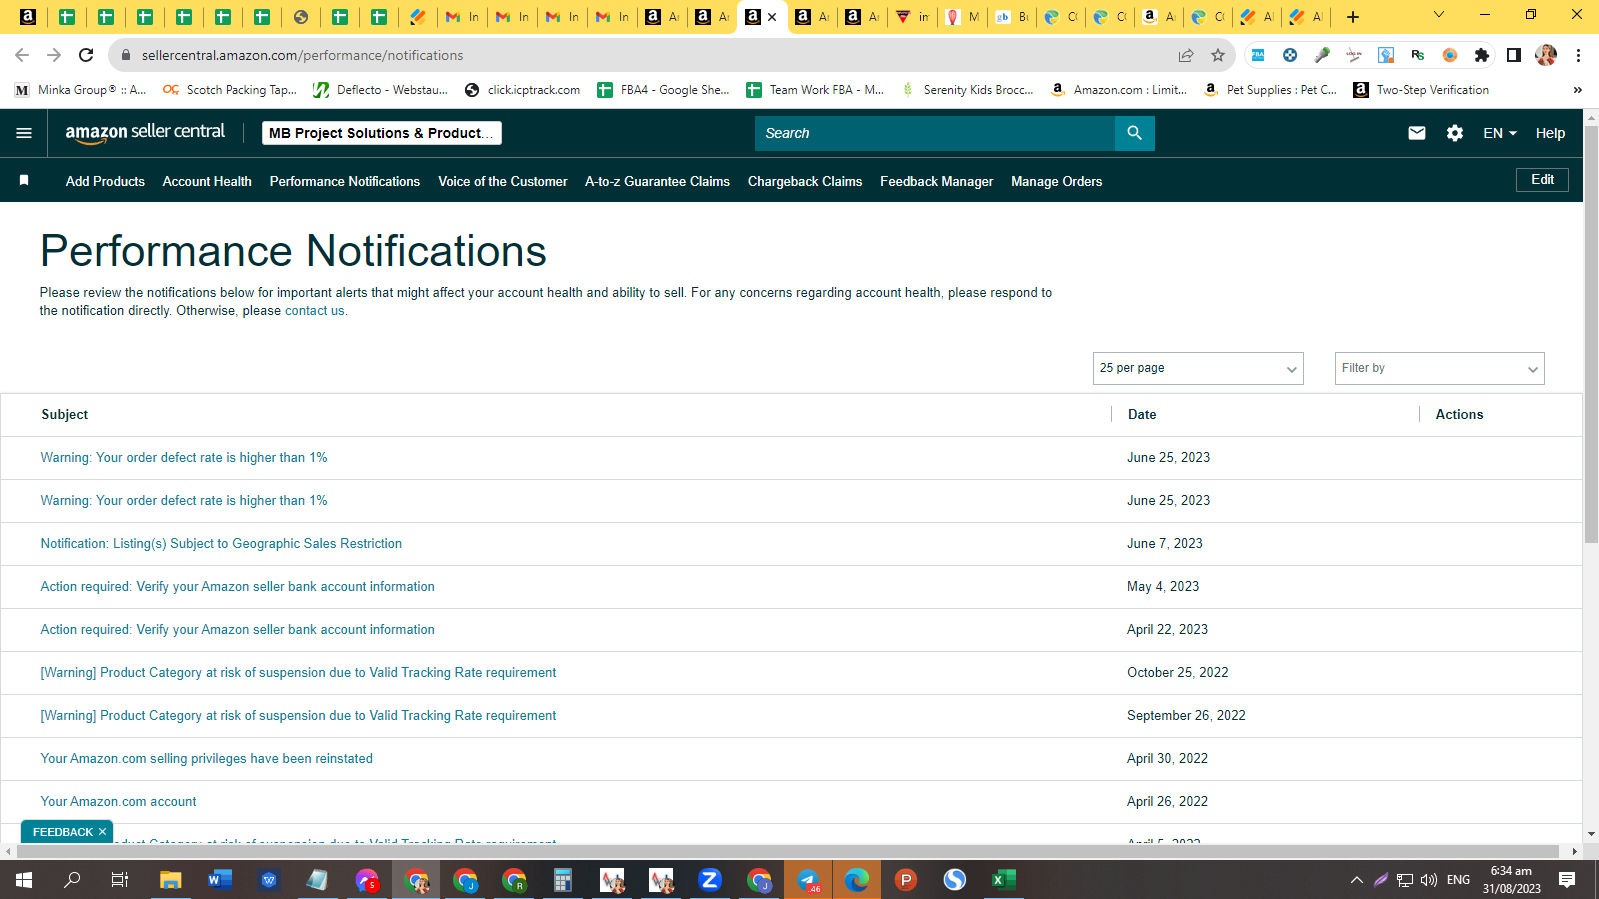Open Feedback Manager
The width and height of the screenshot is (1599, 899).
point(937,181)
